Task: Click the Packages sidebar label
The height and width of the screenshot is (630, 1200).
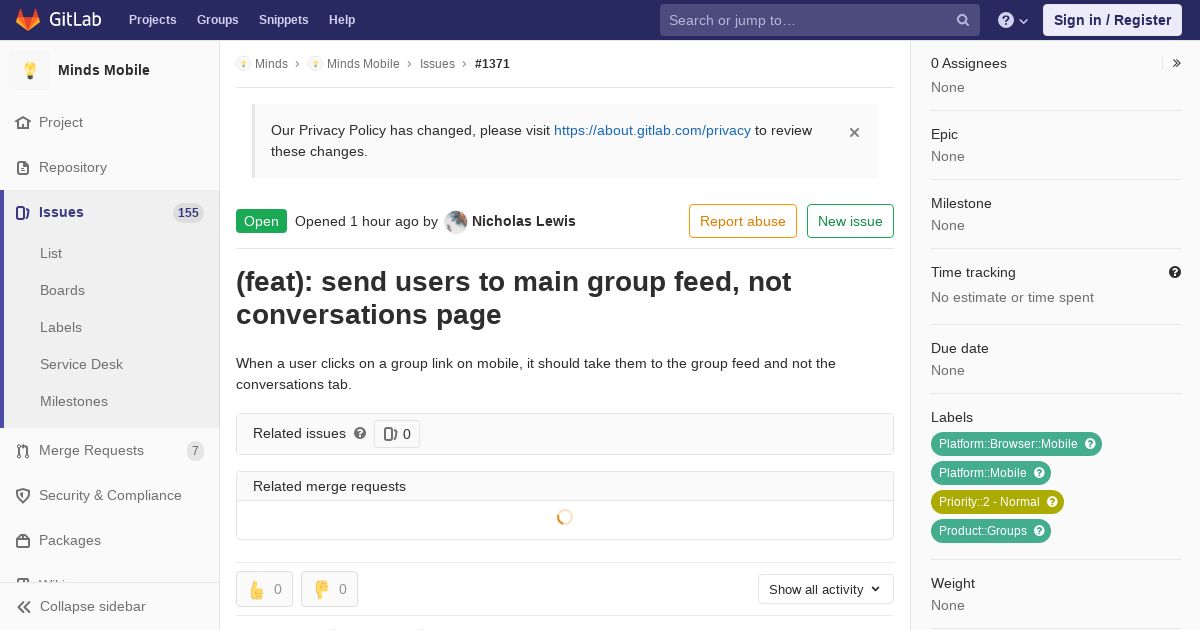Action: coord(70,540)
